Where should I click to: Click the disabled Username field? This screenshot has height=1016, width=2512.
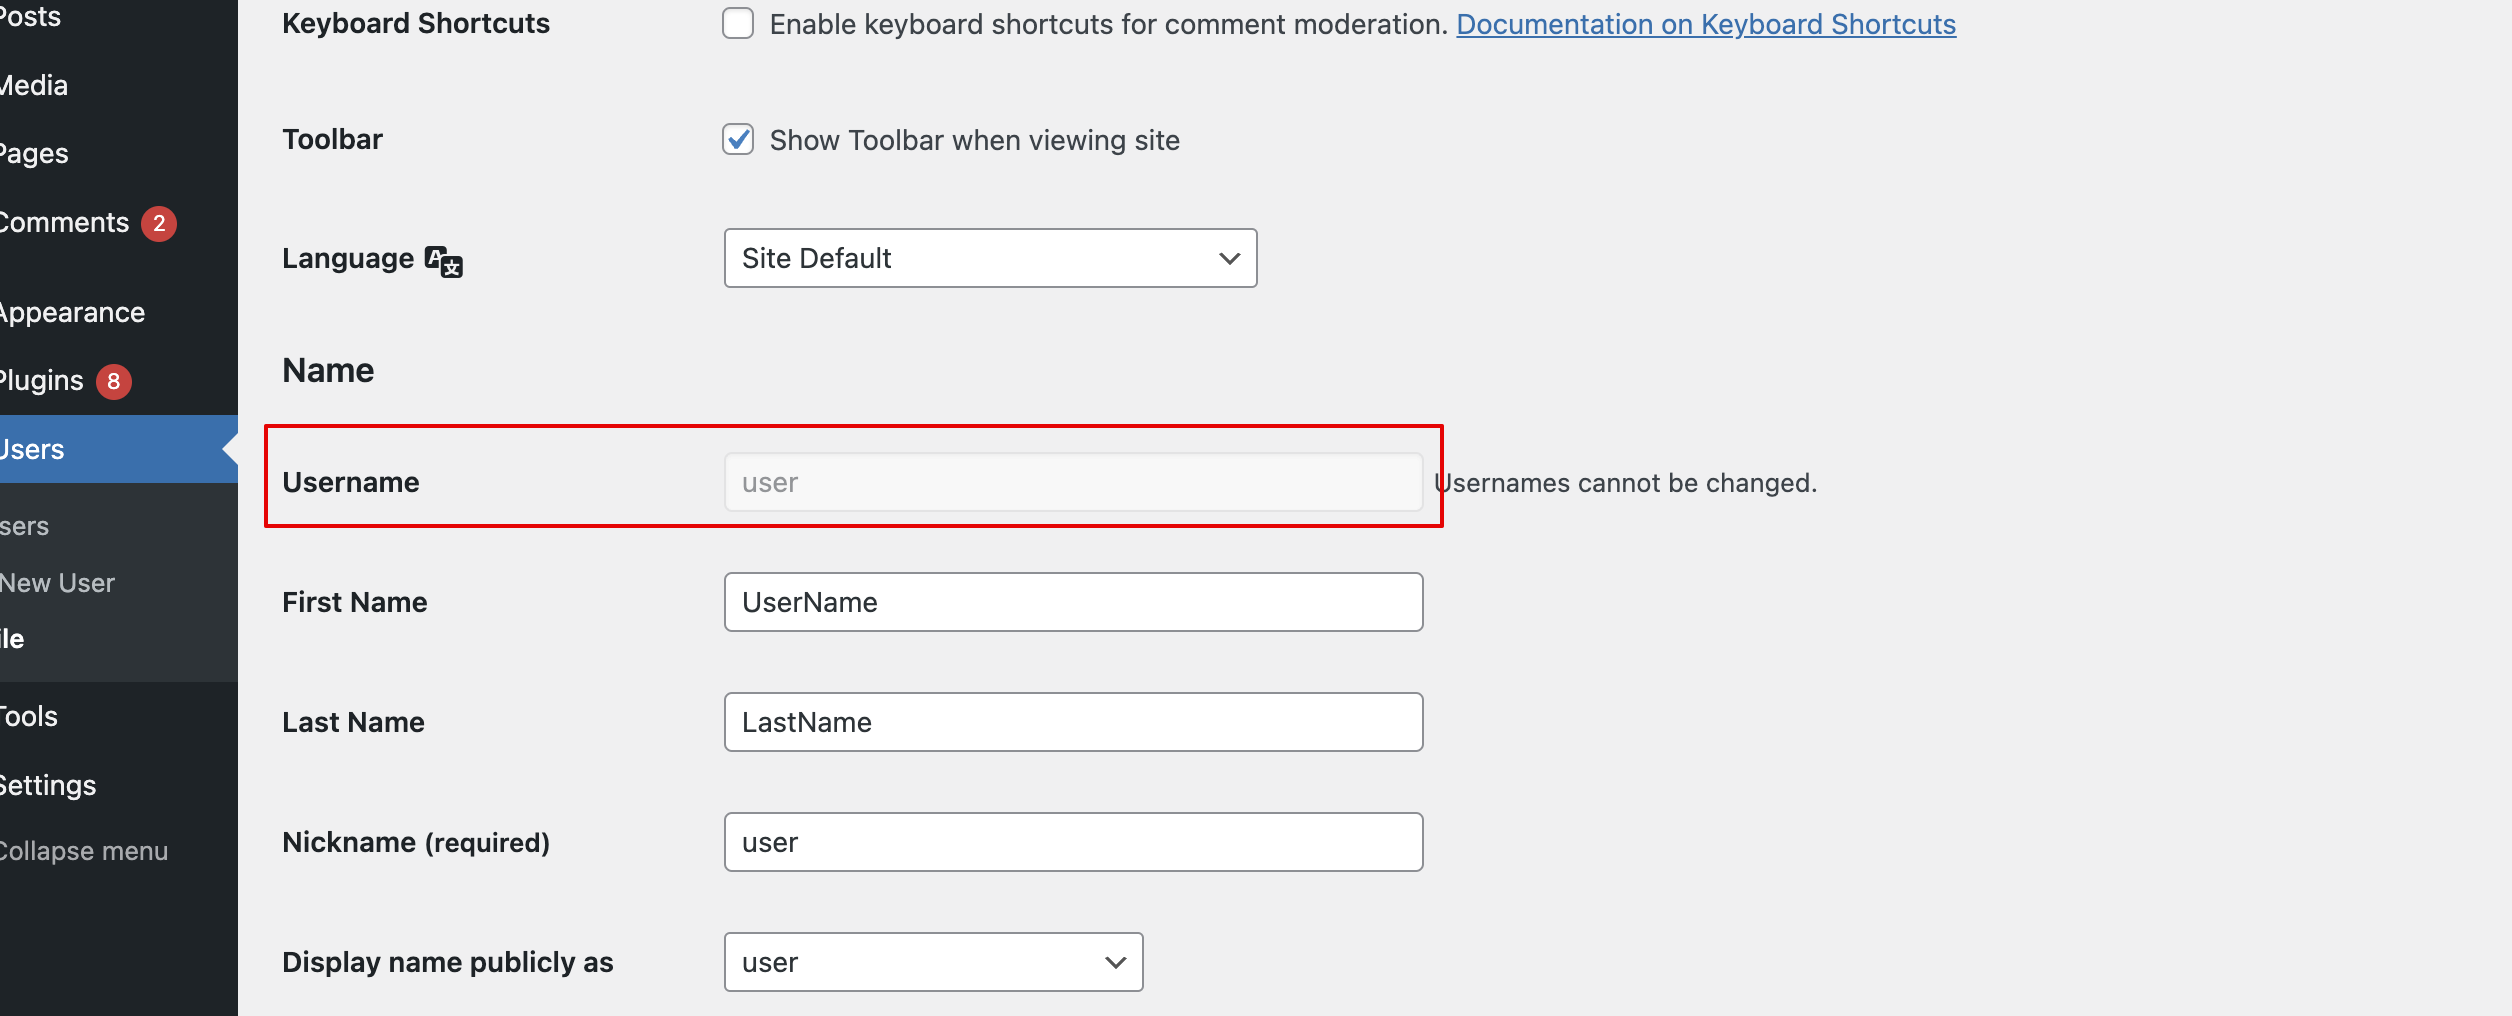coord(1073,483)
